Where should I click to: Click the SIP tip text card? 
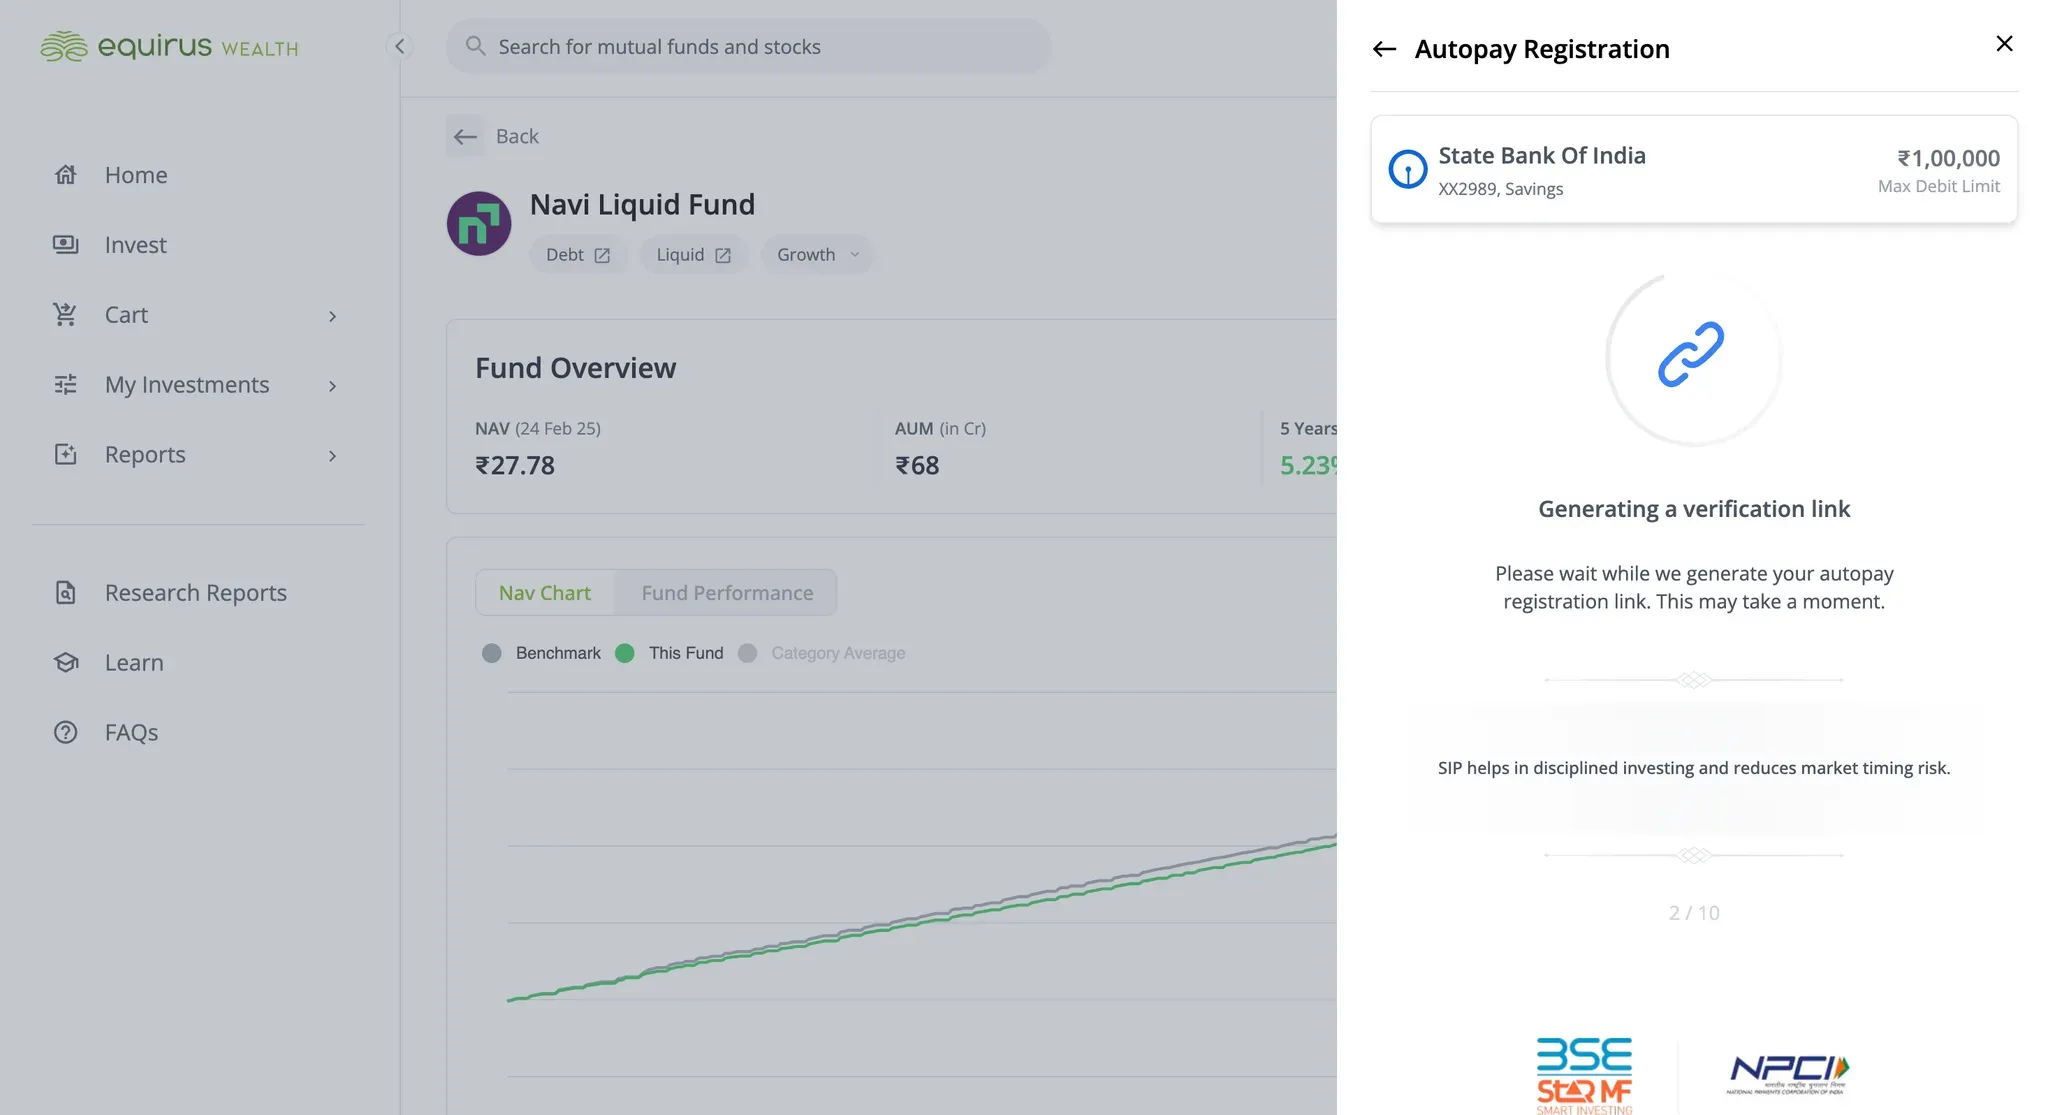tap(1694, 768)
